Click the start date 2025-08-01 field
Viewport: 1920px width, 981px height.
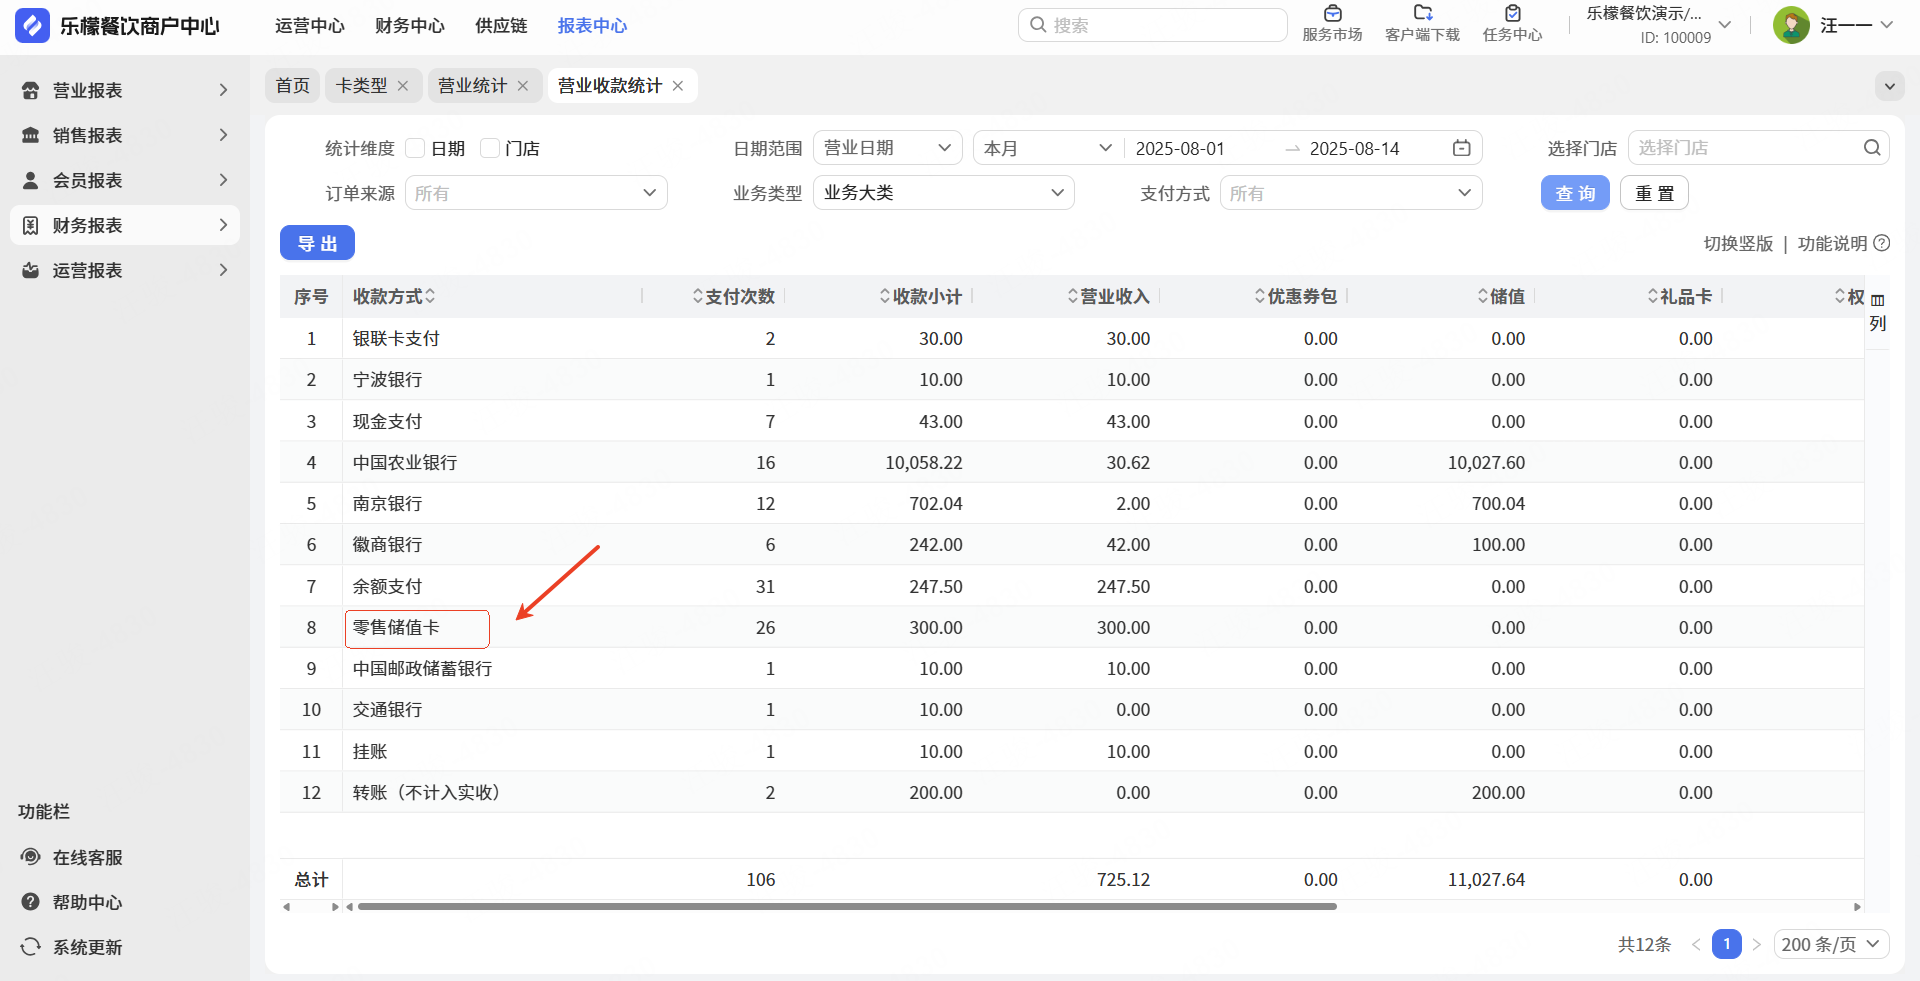[1180, 148]
